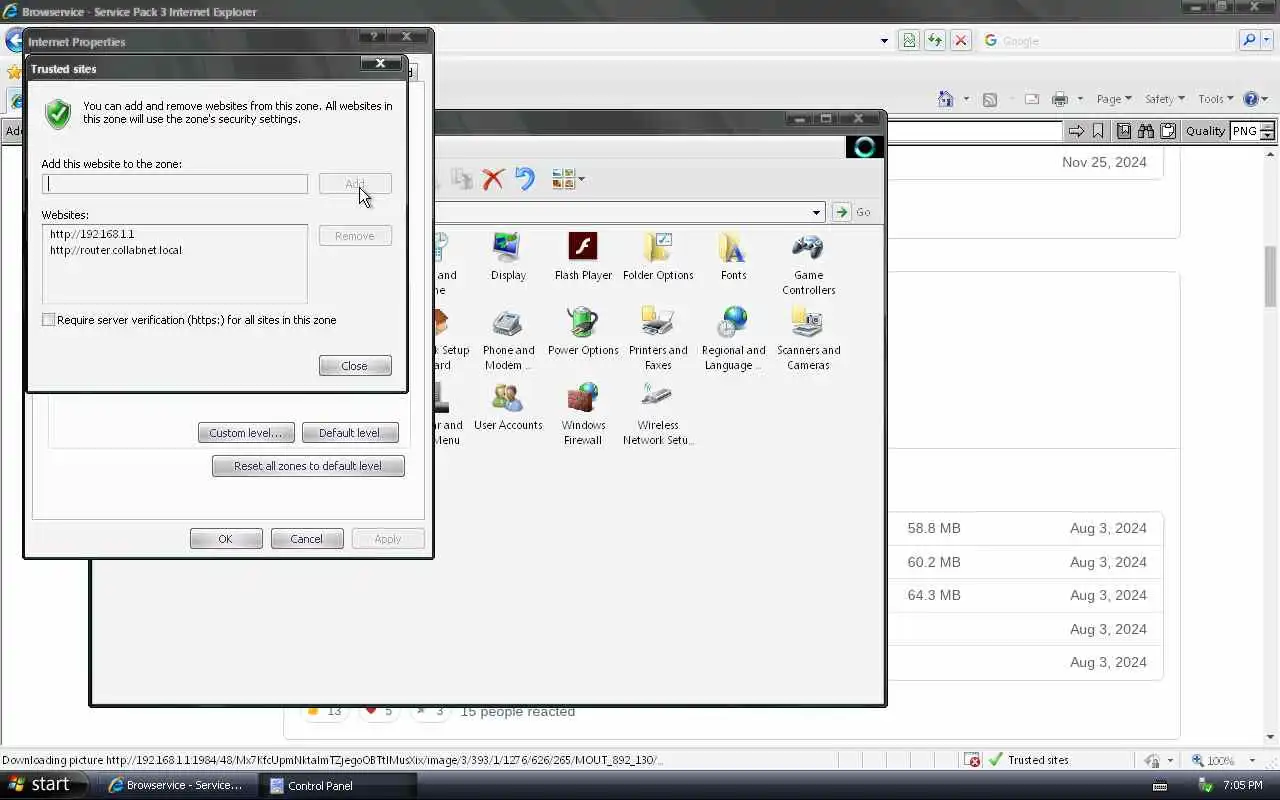Expand the IE zoom level dropdown
Screen dimensions: 1280x800
point(1251,760)
